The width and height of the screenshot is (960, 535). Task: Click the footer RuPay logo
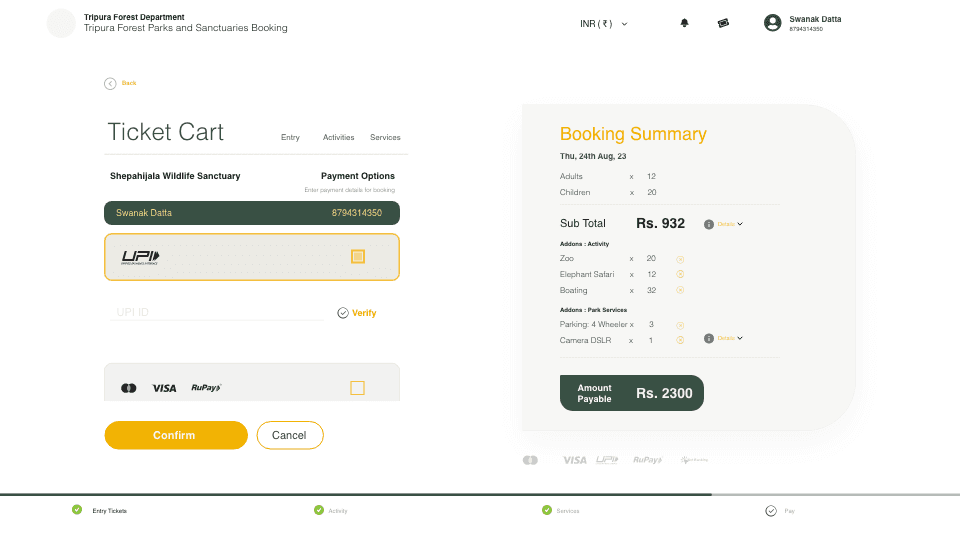pyautogui.click(x=648, y=460)
